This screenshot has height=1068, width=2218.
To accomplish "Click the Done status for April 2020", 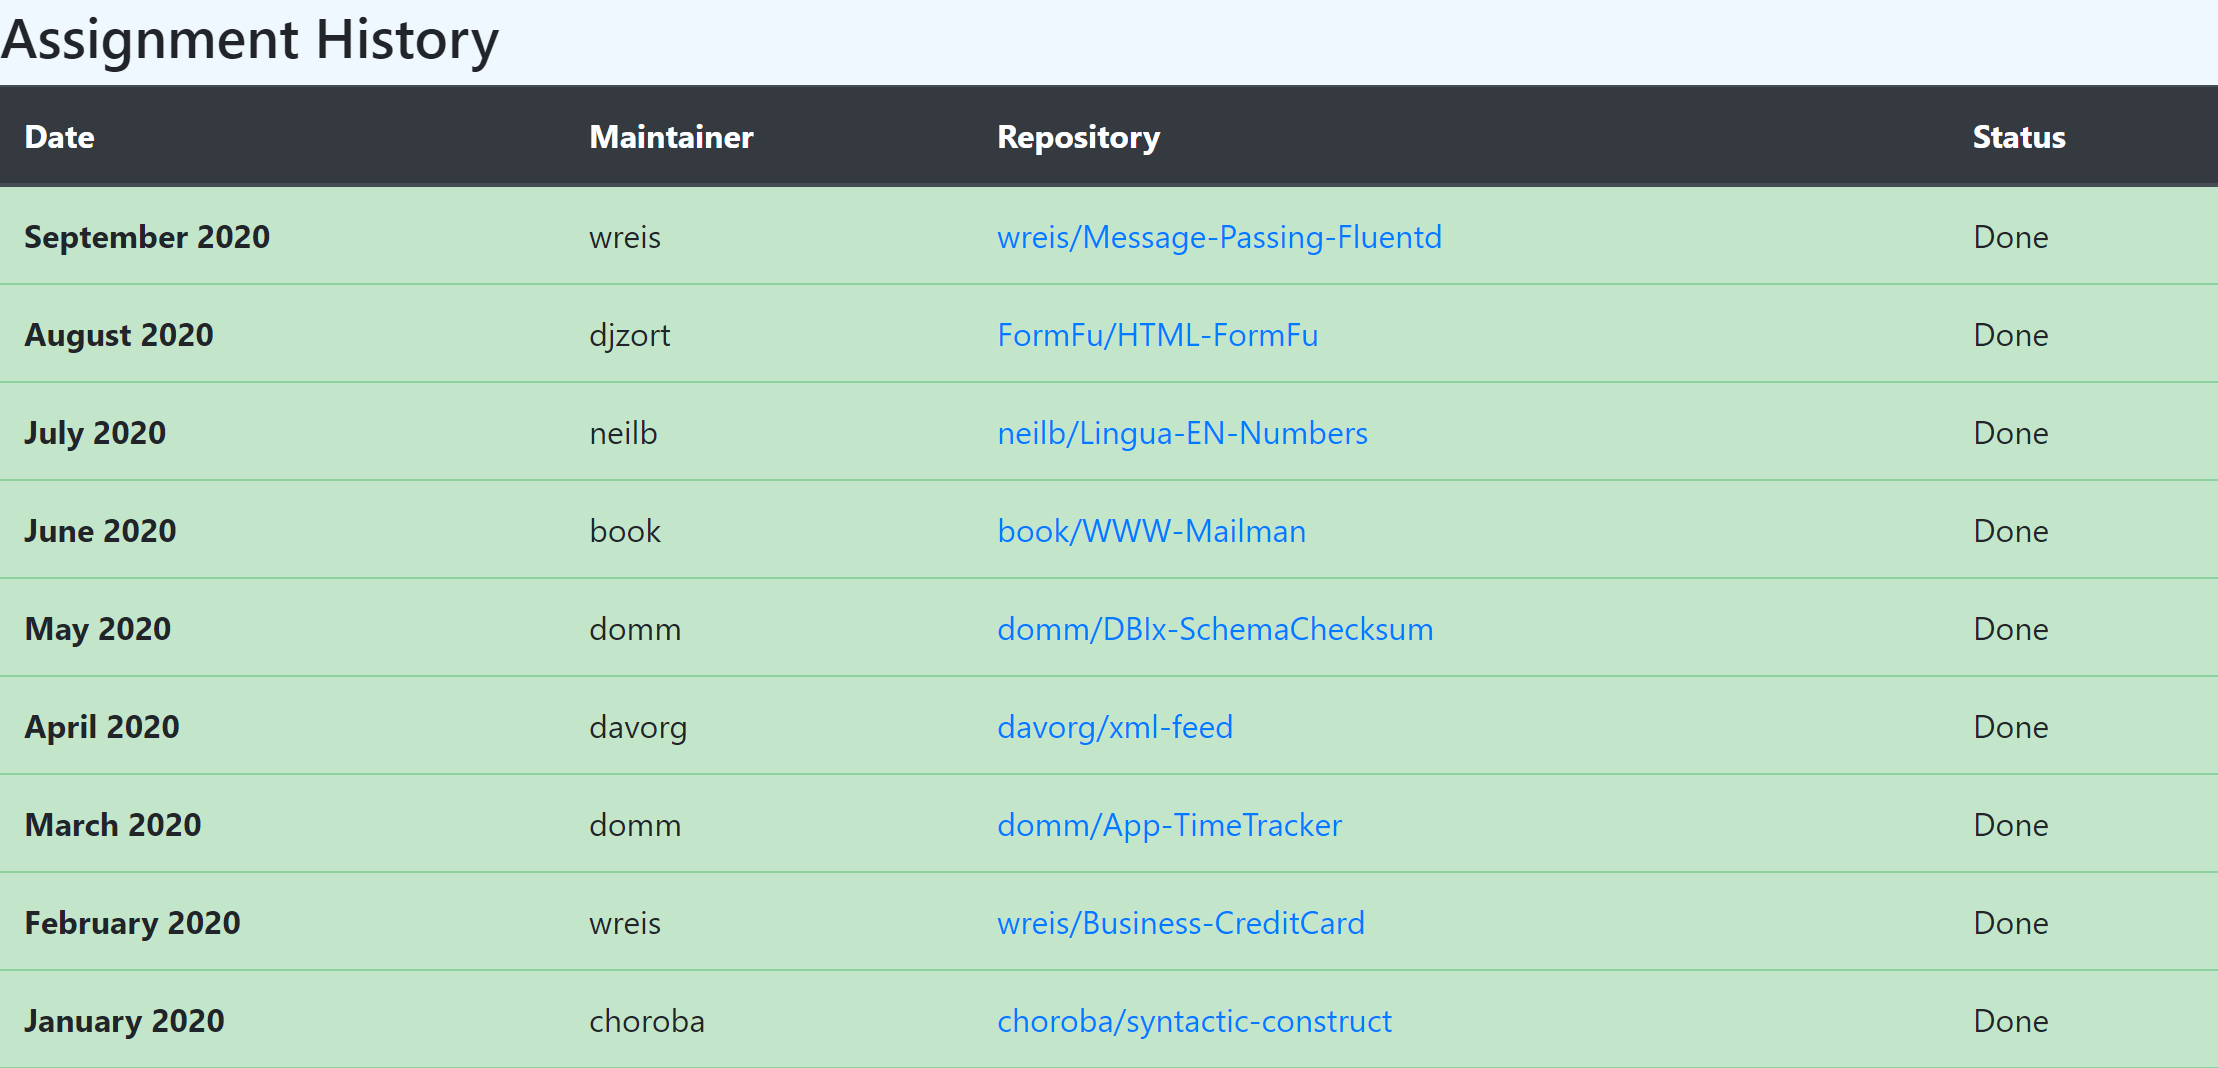I will 2011,727.
